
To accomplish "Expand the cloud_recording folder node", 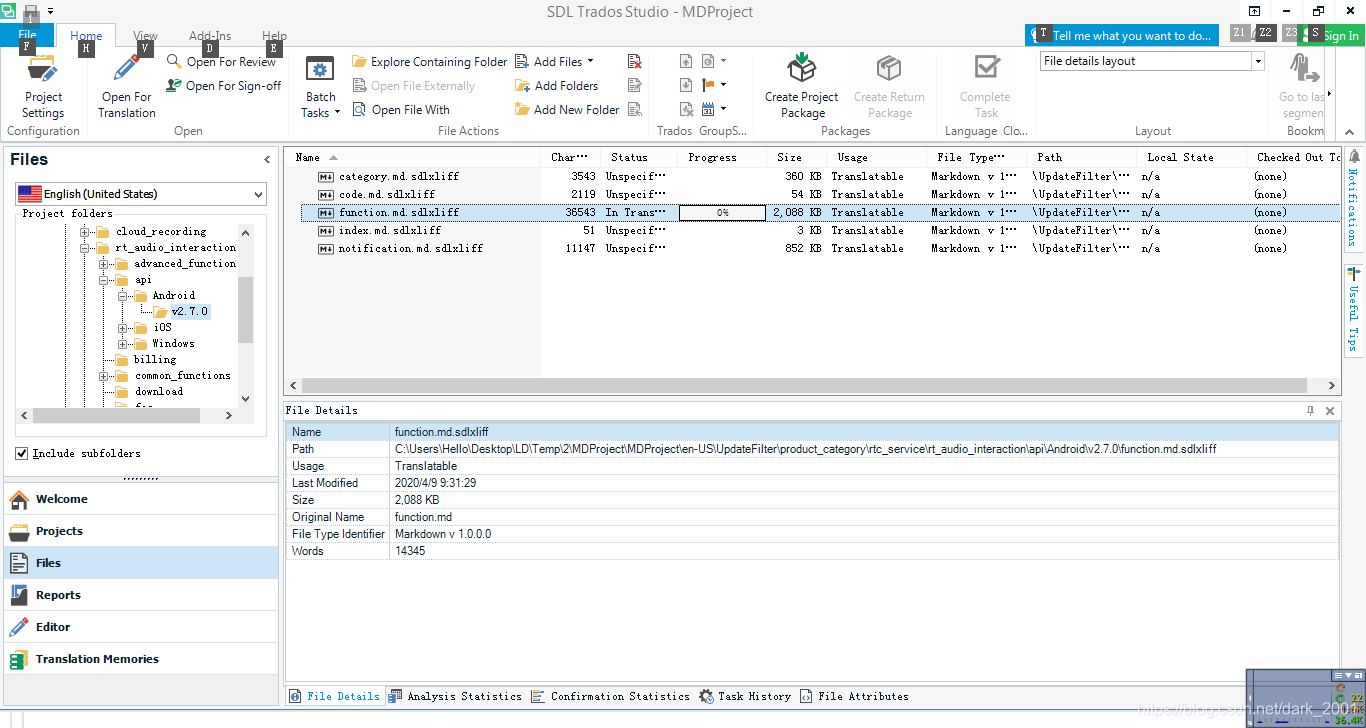I will 86,232.
